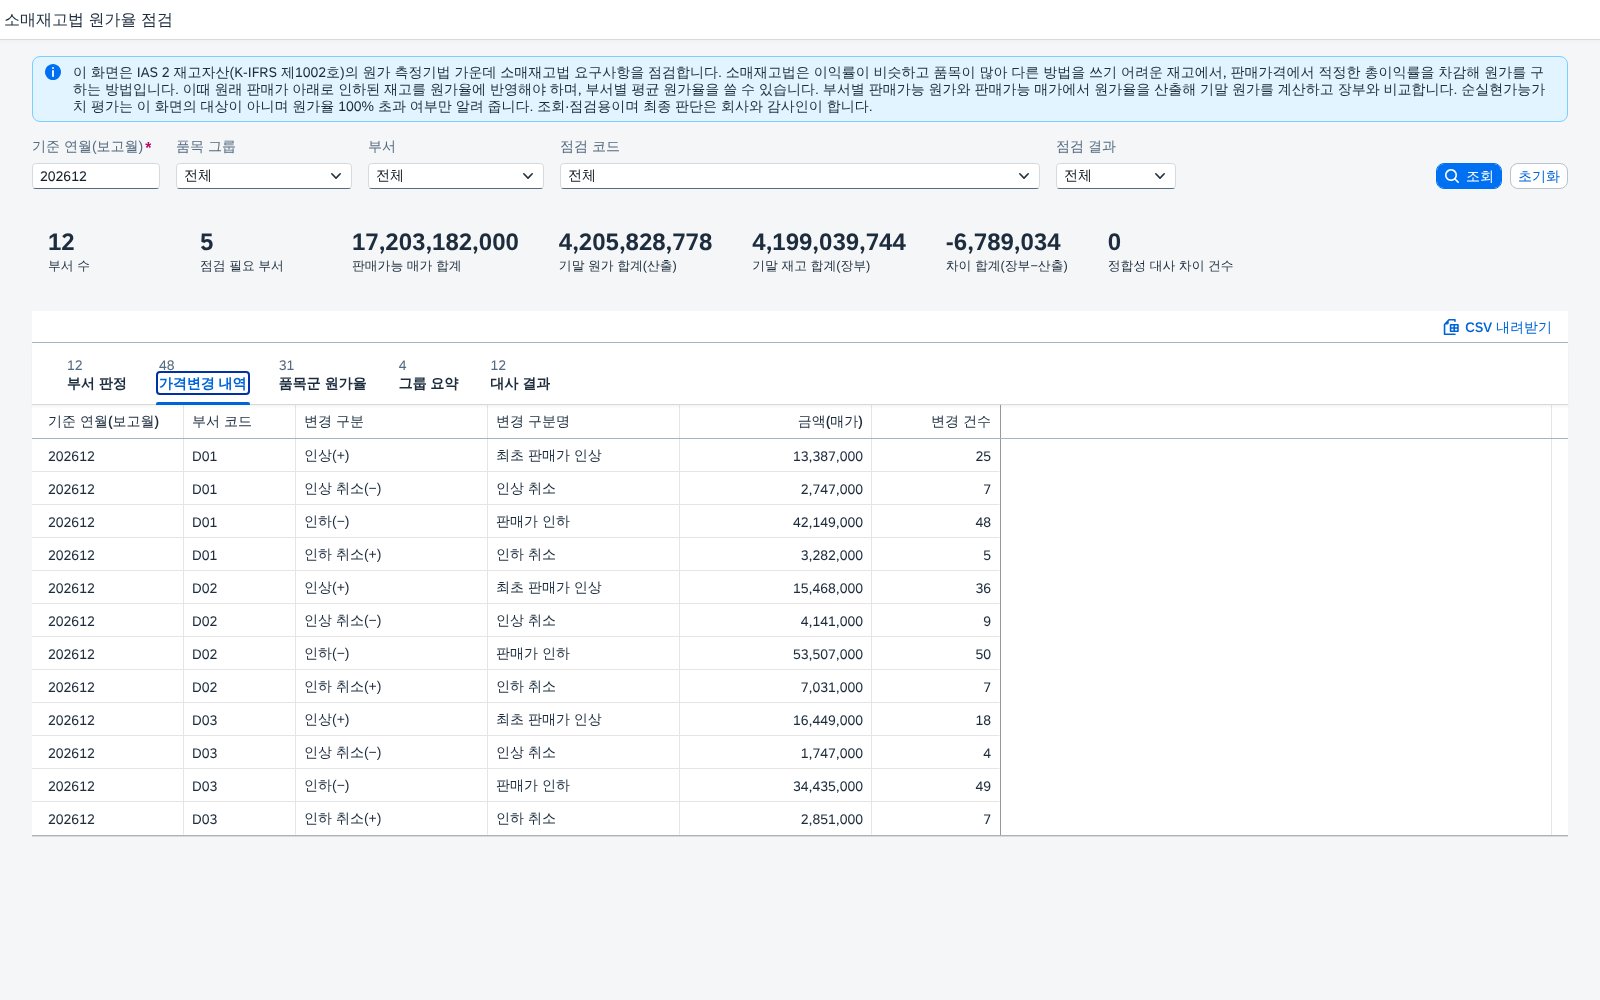Click the 4,199,039,744 기말 재고 value
Screen dimensions: 1600x1000
(x=829, y=242)
